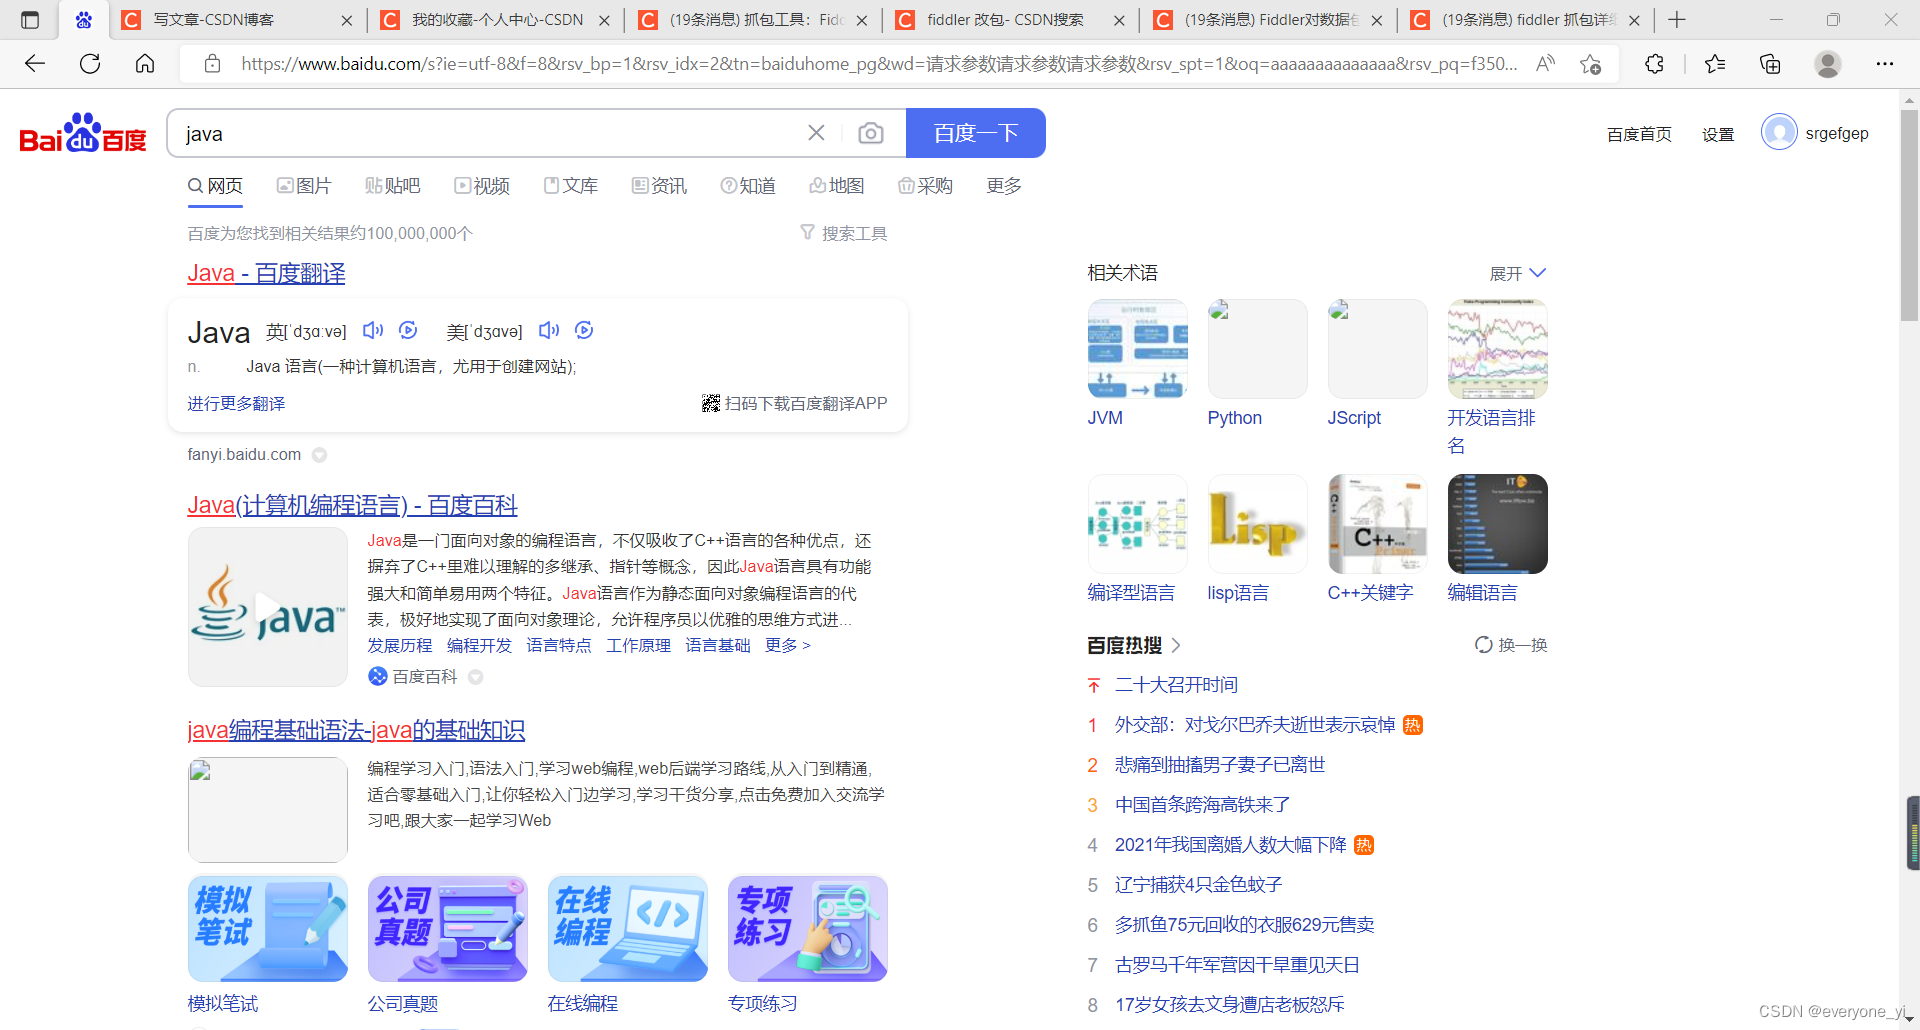
Task: Expand 百度热搜 chevron arrow
Action: (x=1176, y=645)
